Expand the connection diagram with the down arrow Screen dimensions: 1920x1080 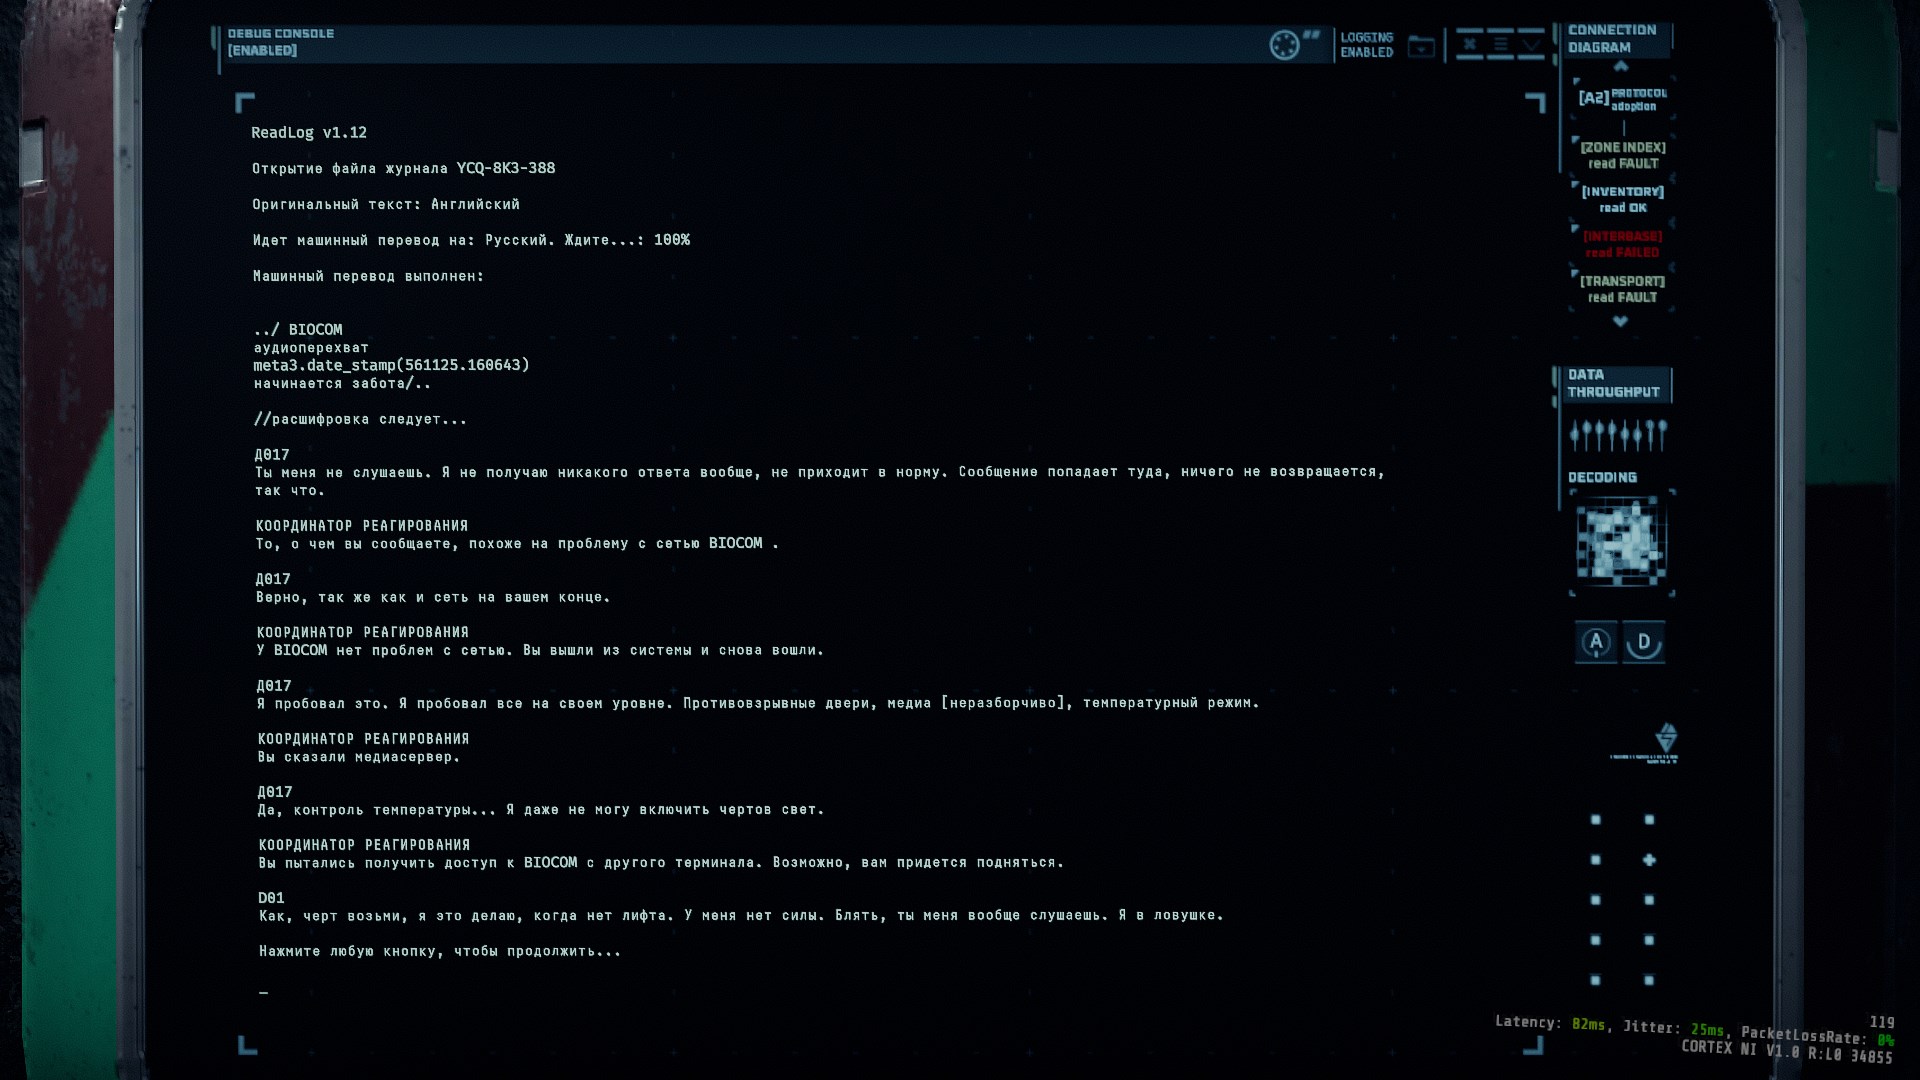tap(1620, 321)
